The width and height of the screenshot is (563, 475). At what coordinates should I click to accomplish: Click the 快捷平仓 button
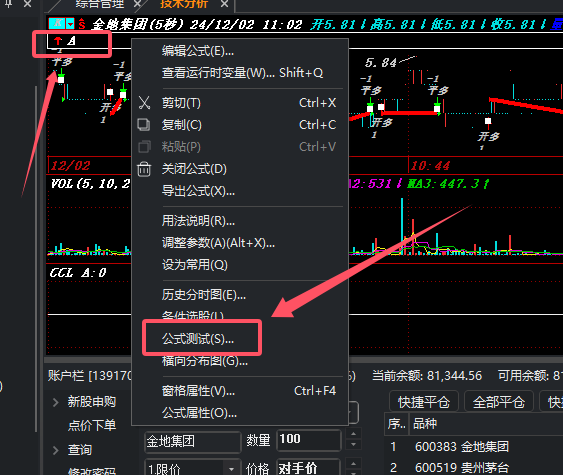tap(424, 402)
